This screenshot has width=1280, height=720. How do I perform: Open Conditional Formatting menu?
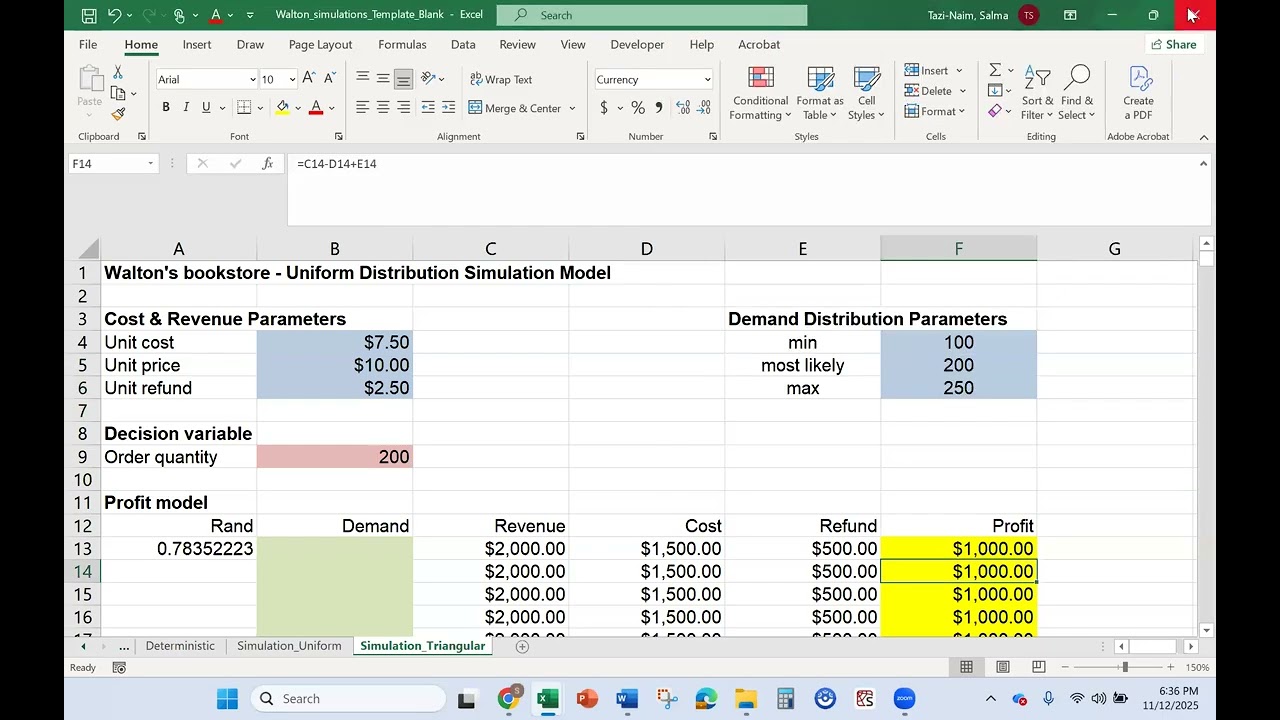coord(761,94)
